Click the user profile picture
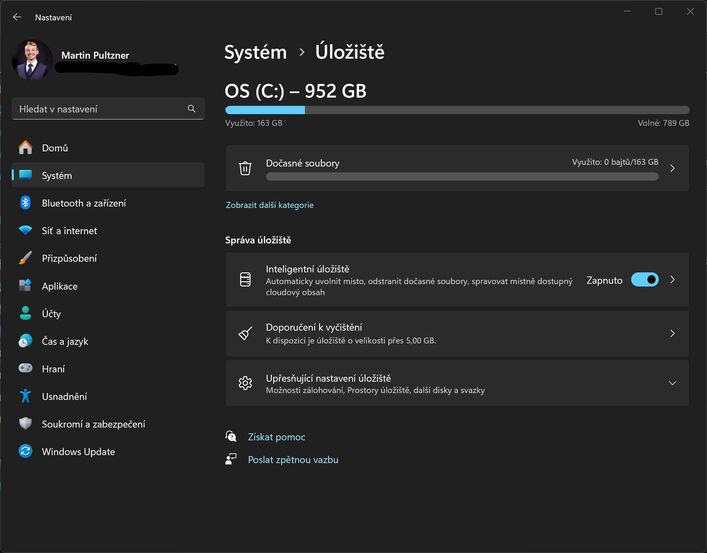The width and height of the screenshot is (707, 553). (32, 60)
